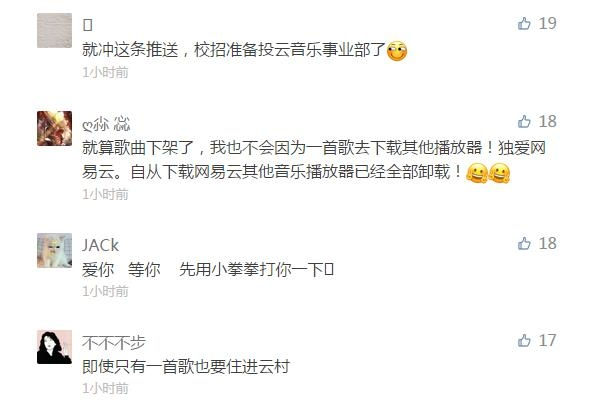Viewport: 593px width, 415px height.
Task: Visit the JACk username link
Action: tap(101, 246)
